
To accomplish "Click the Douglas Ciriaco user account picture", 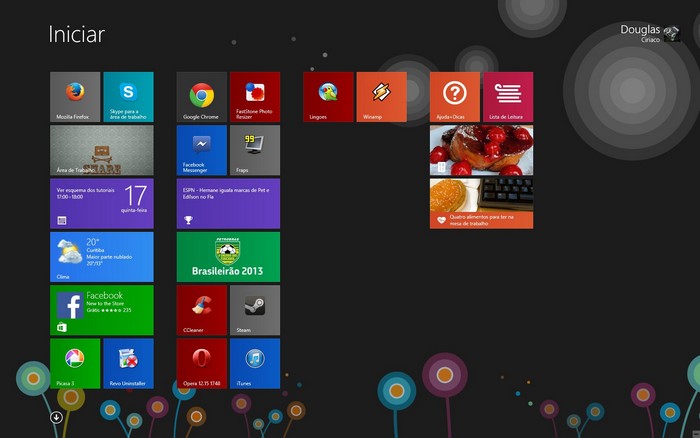I will click(x=672, y=33).
